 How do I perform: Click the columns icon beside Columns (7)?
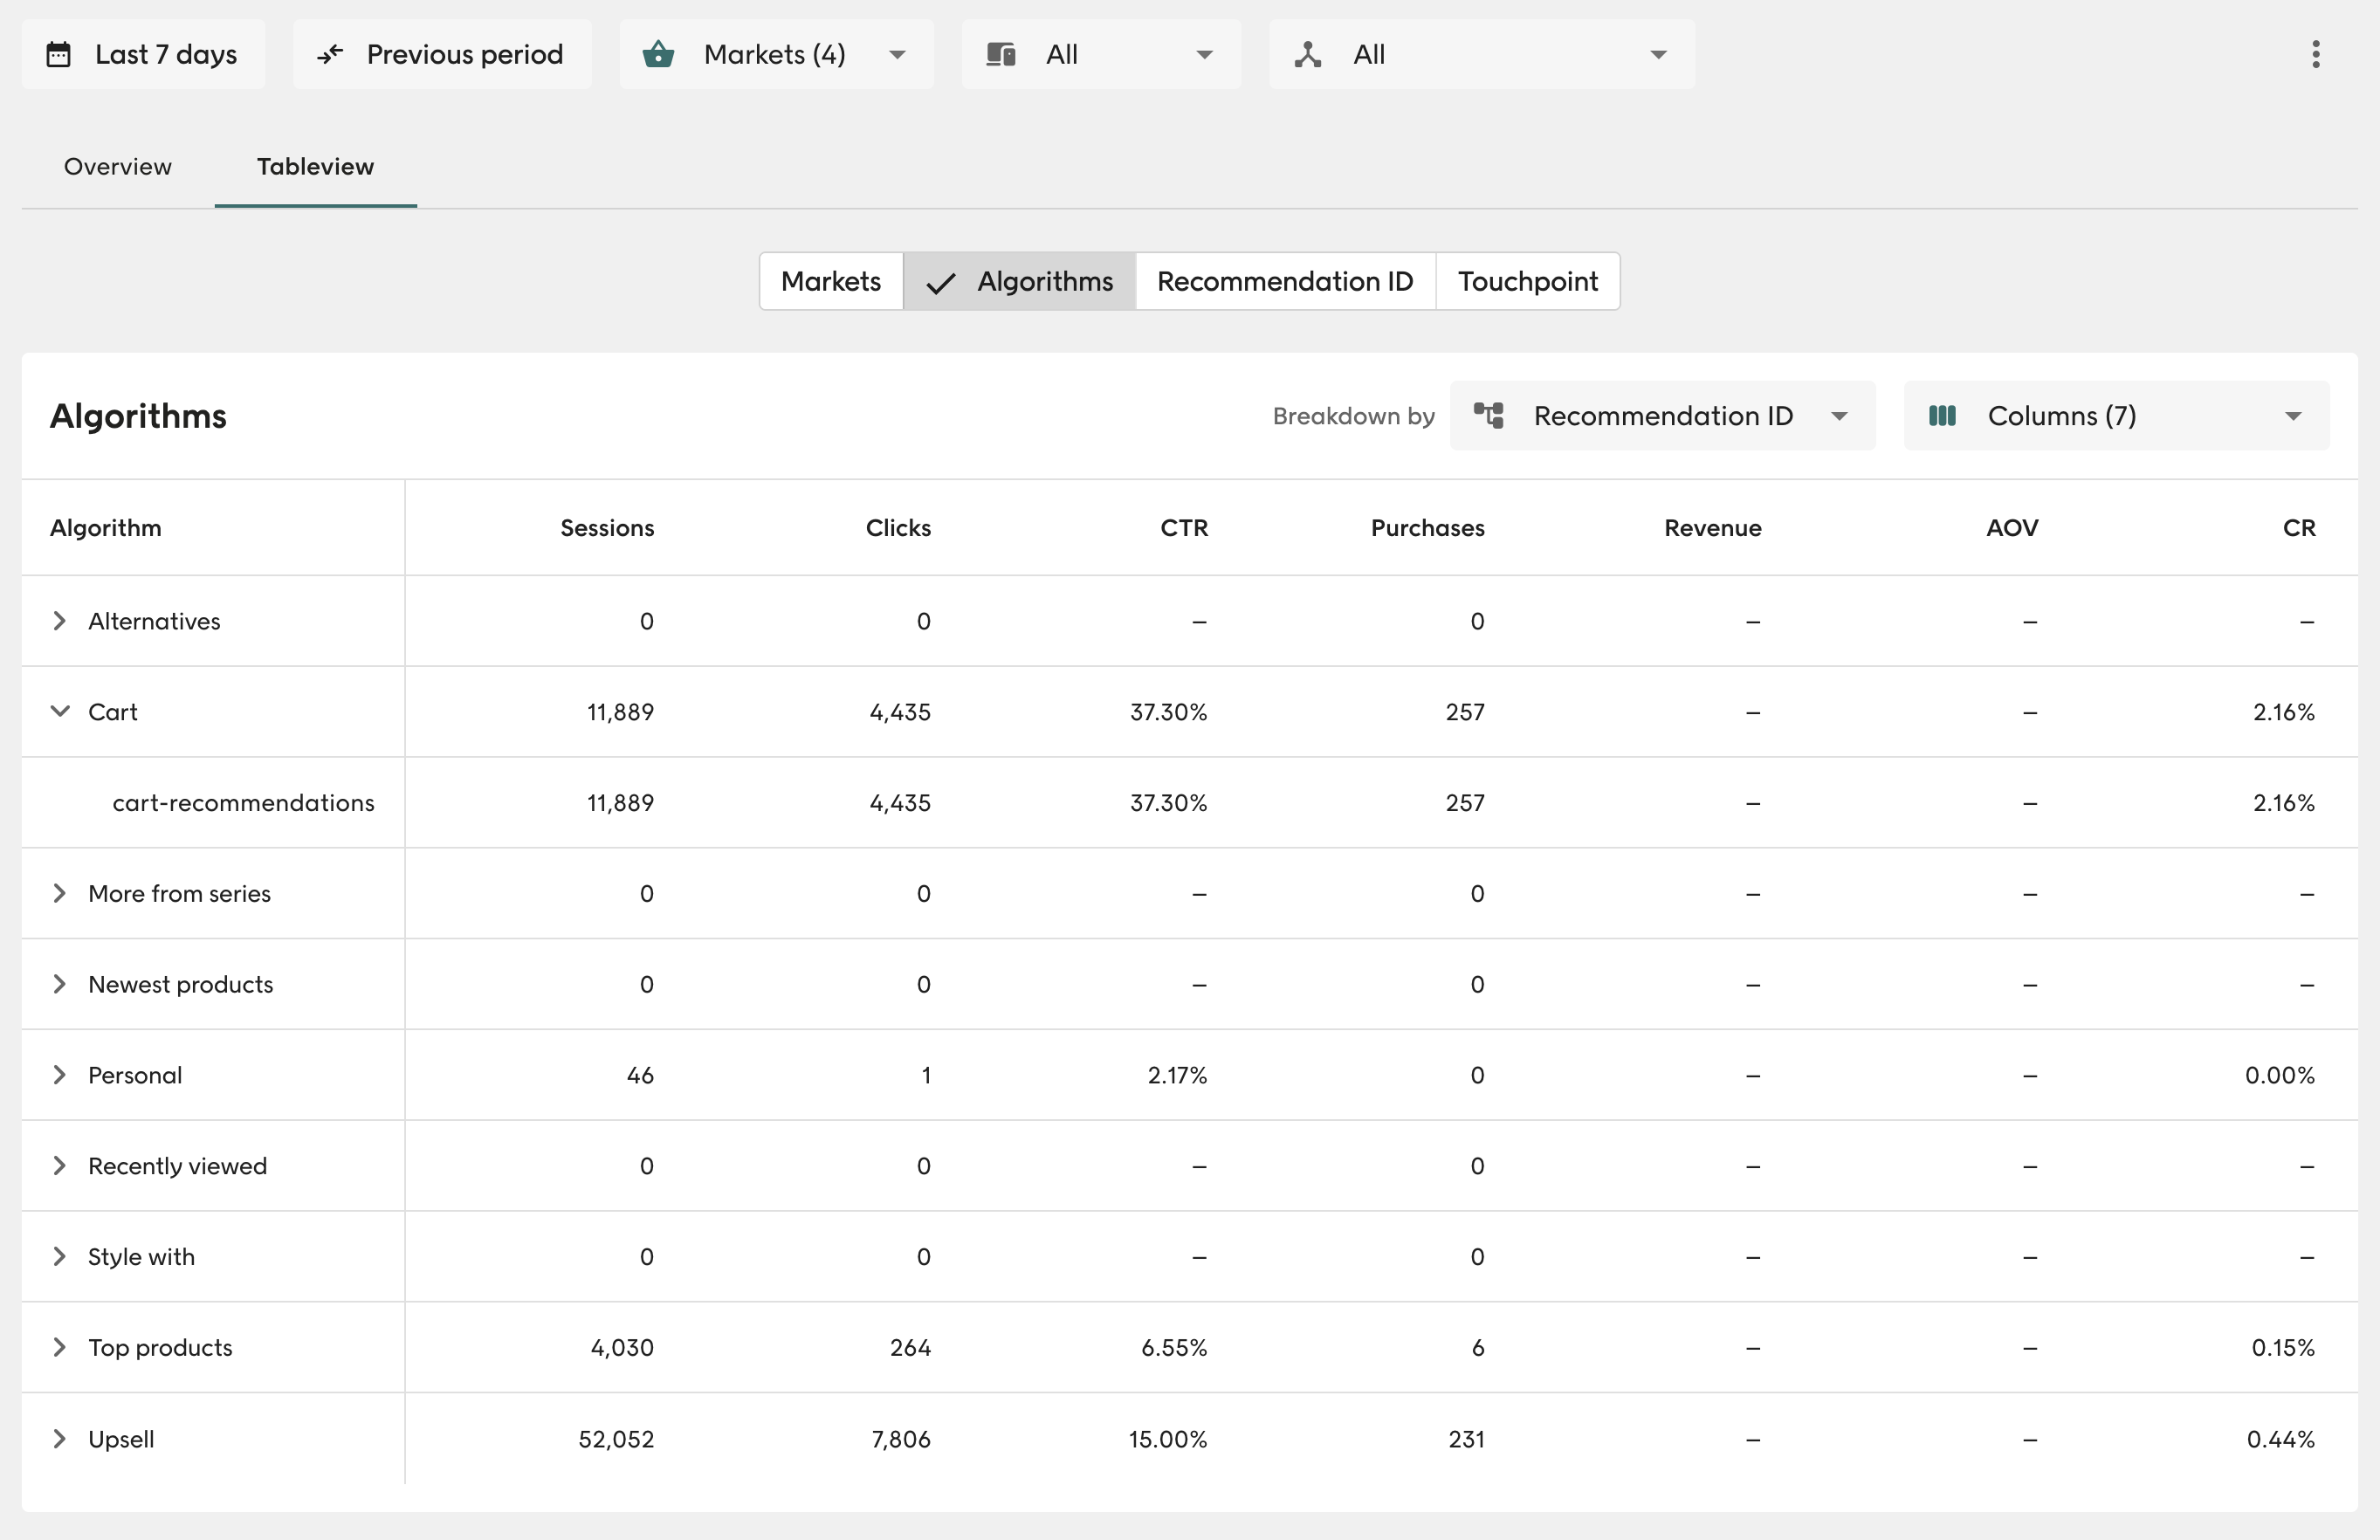pos(1942,415)
